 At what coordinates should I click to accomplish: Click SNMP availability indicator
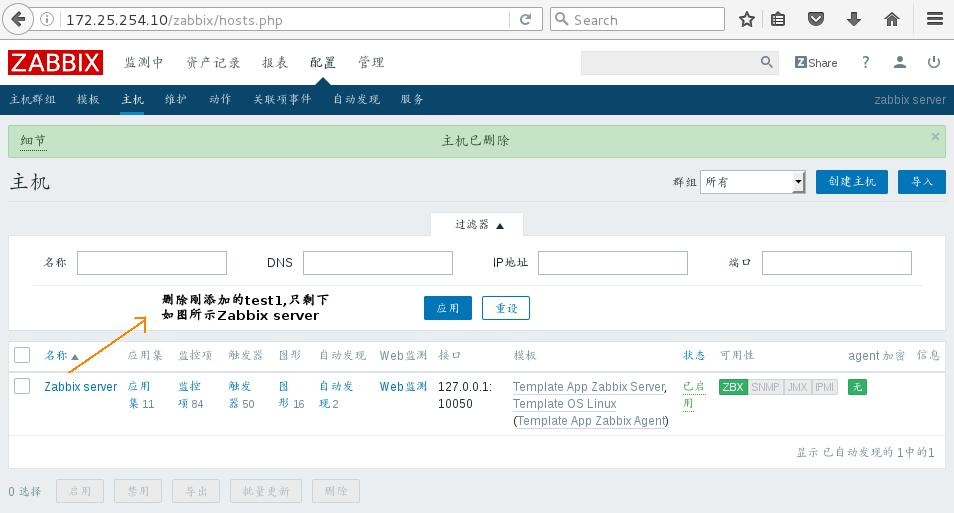click(x=765, y=387)
